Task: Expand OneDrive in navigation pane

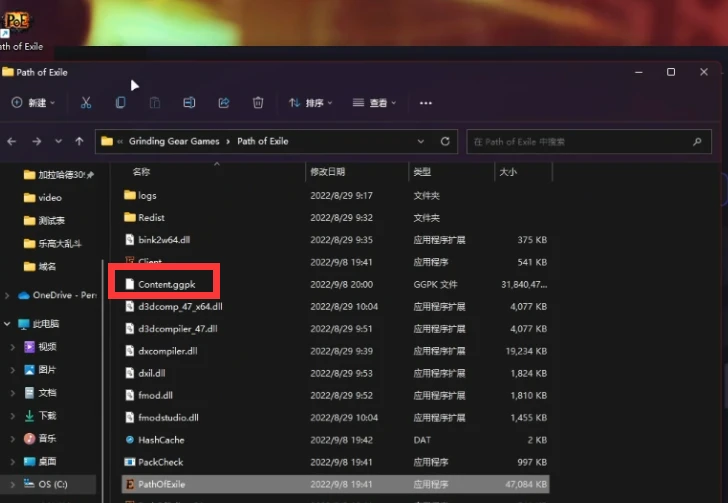Action: [7, 295]
